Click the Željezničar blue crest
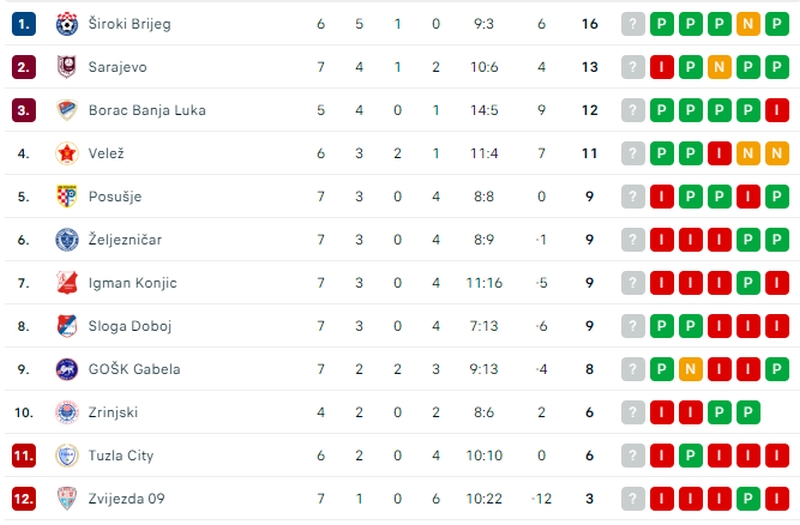Viewport: 800px width, 525px height. 67,240
